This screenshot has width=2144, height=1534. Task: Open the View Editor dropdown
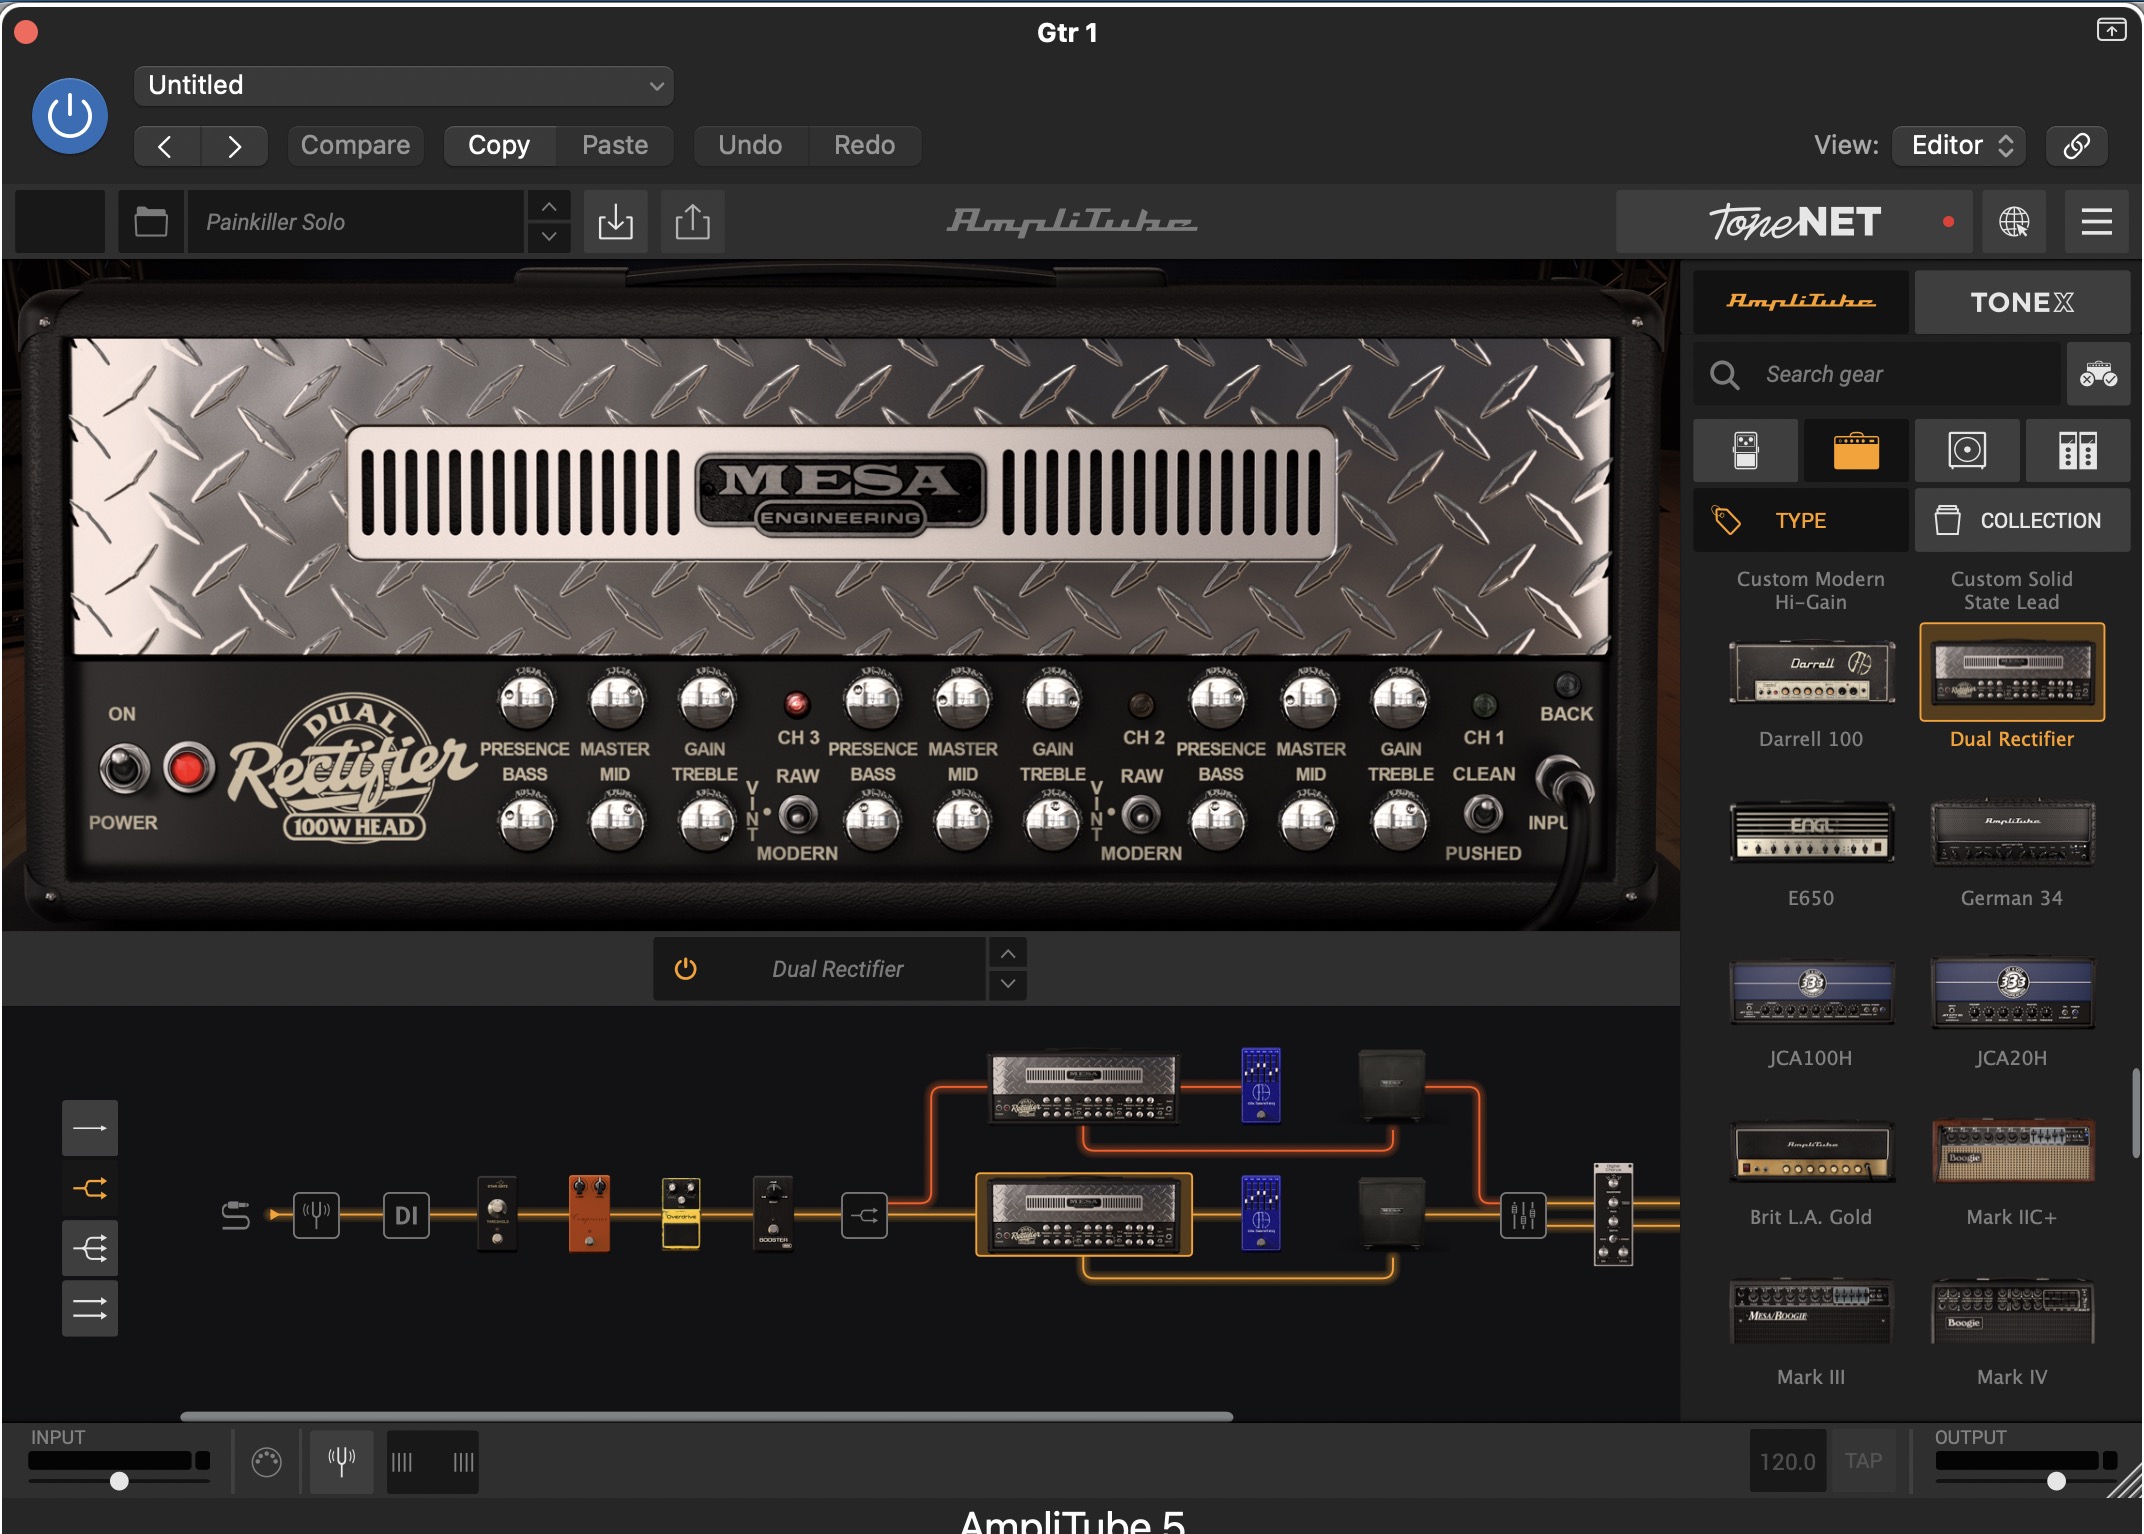tap(1958, 145)
